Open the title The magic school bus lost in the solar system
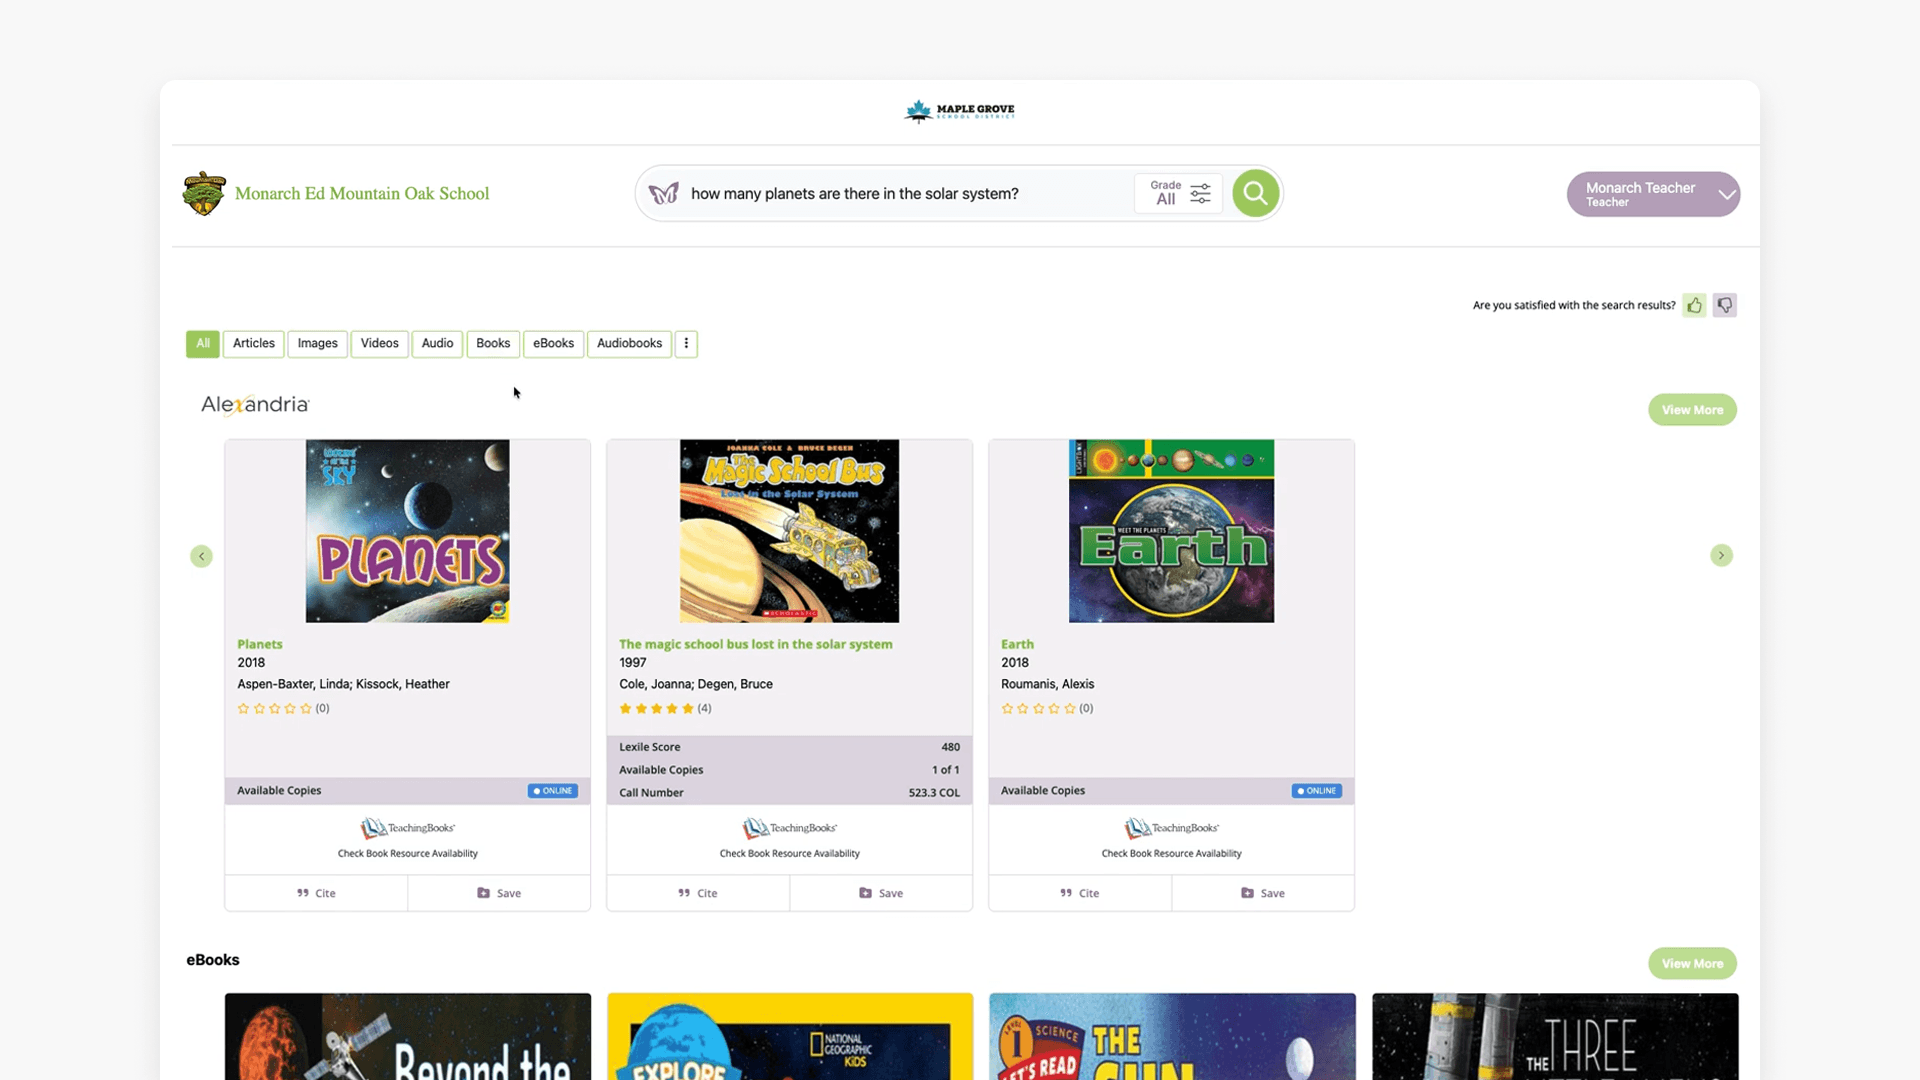 (755, 644)
